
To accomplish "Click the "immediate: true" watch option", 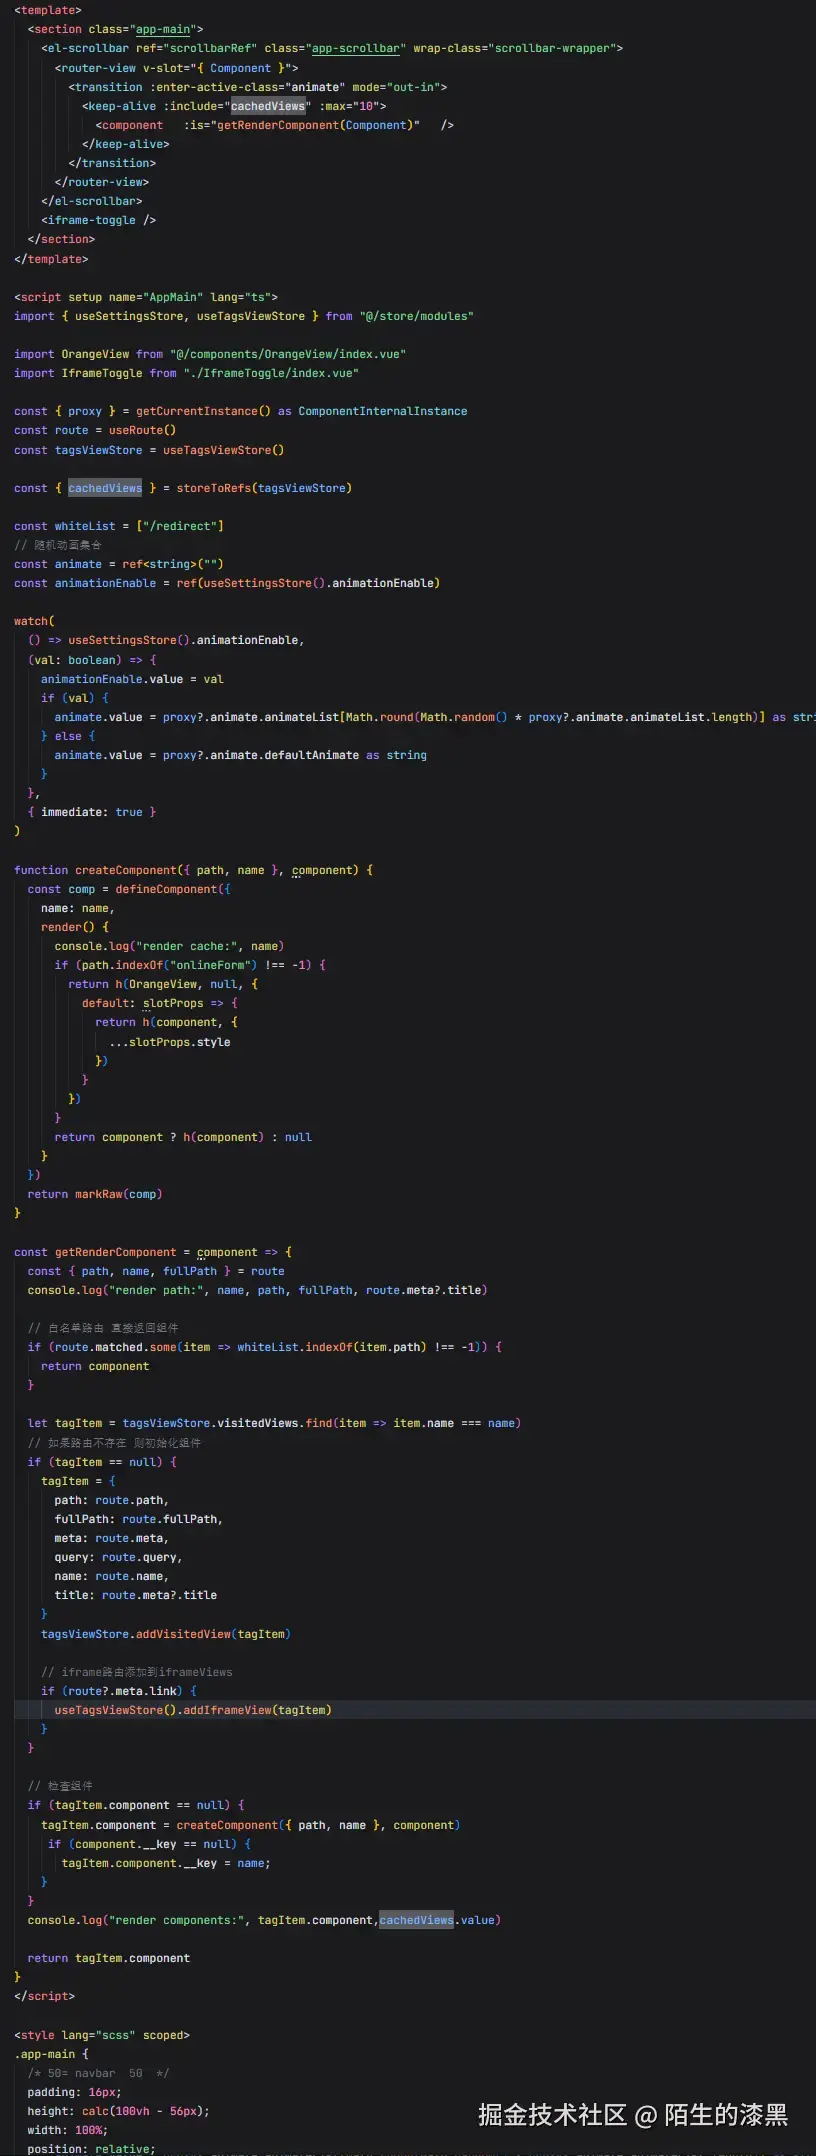I will [x=91, y=812].
